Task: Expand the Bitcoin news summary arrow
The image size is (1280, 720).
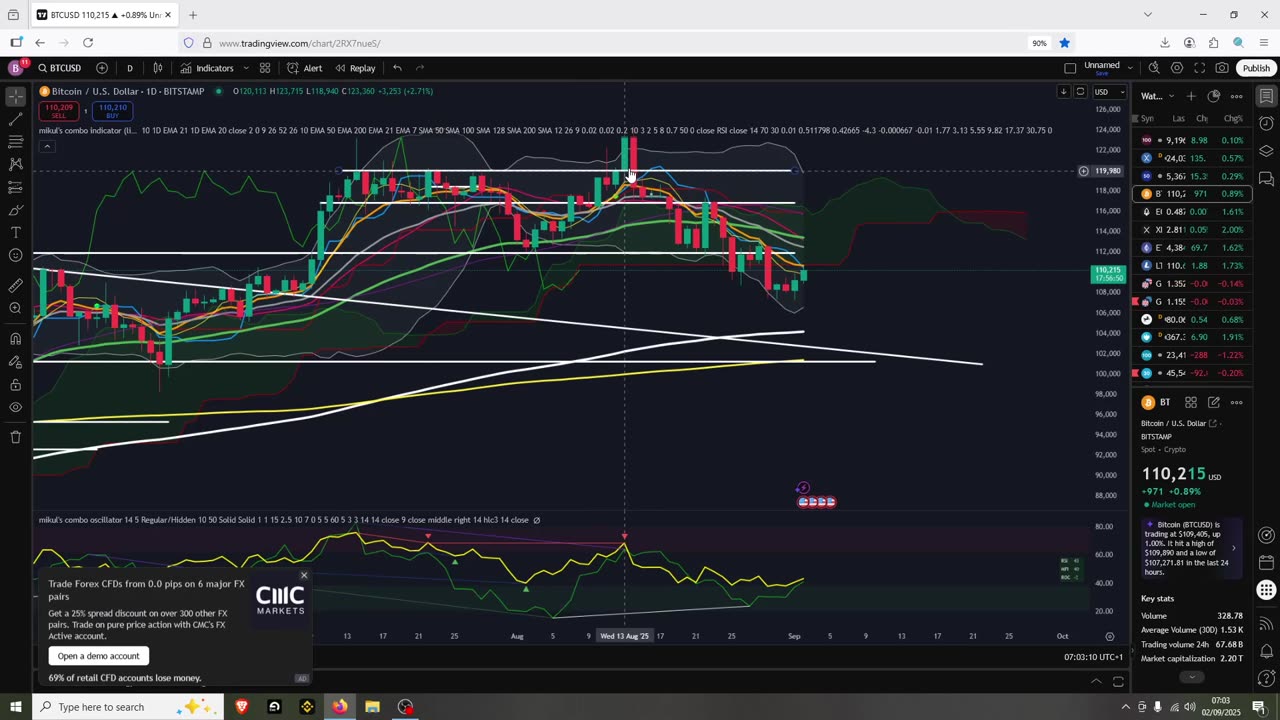Action: click(1233, 548)
